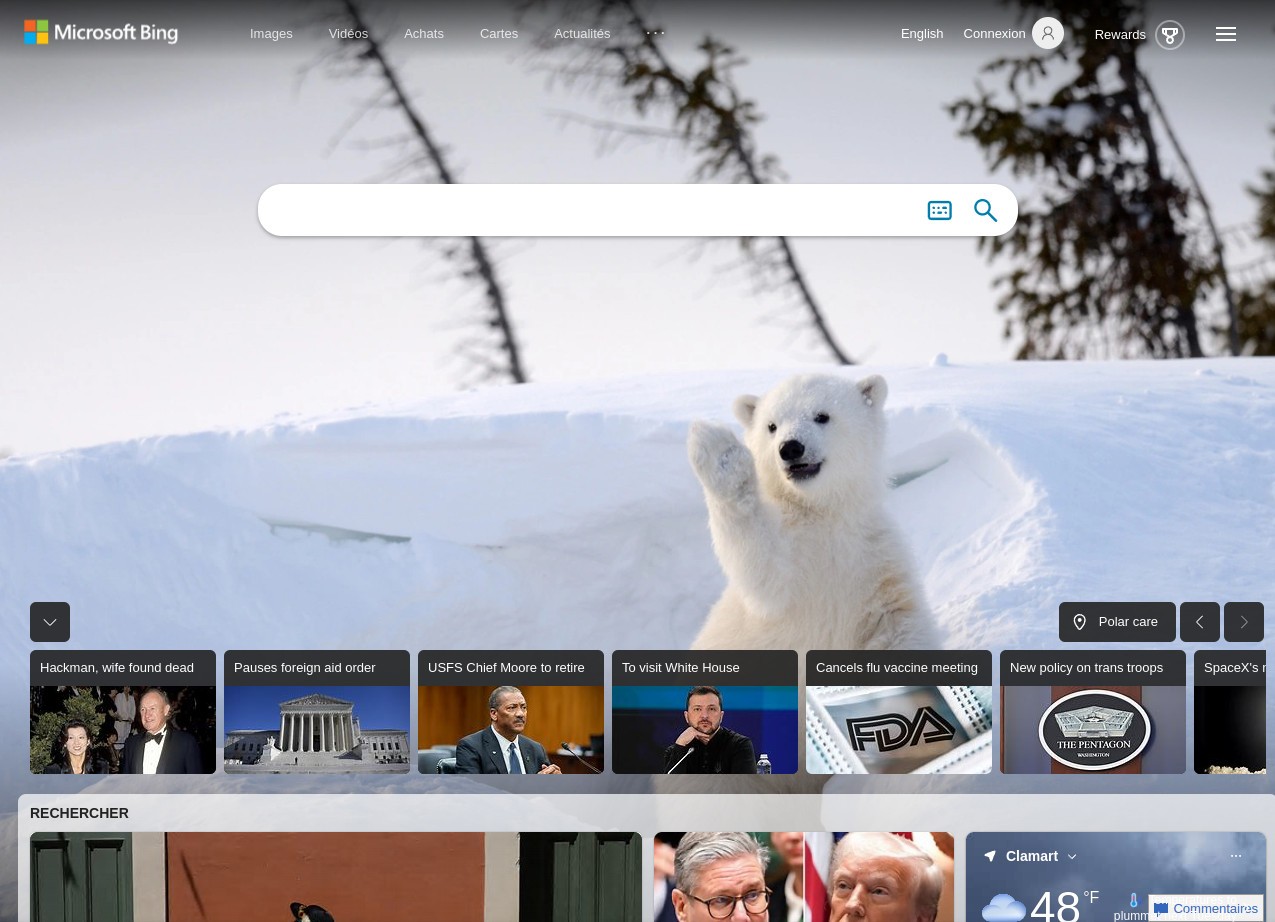Click the Microsoft Bing logo
1275x922 pixels.
[x=100, y=32]
